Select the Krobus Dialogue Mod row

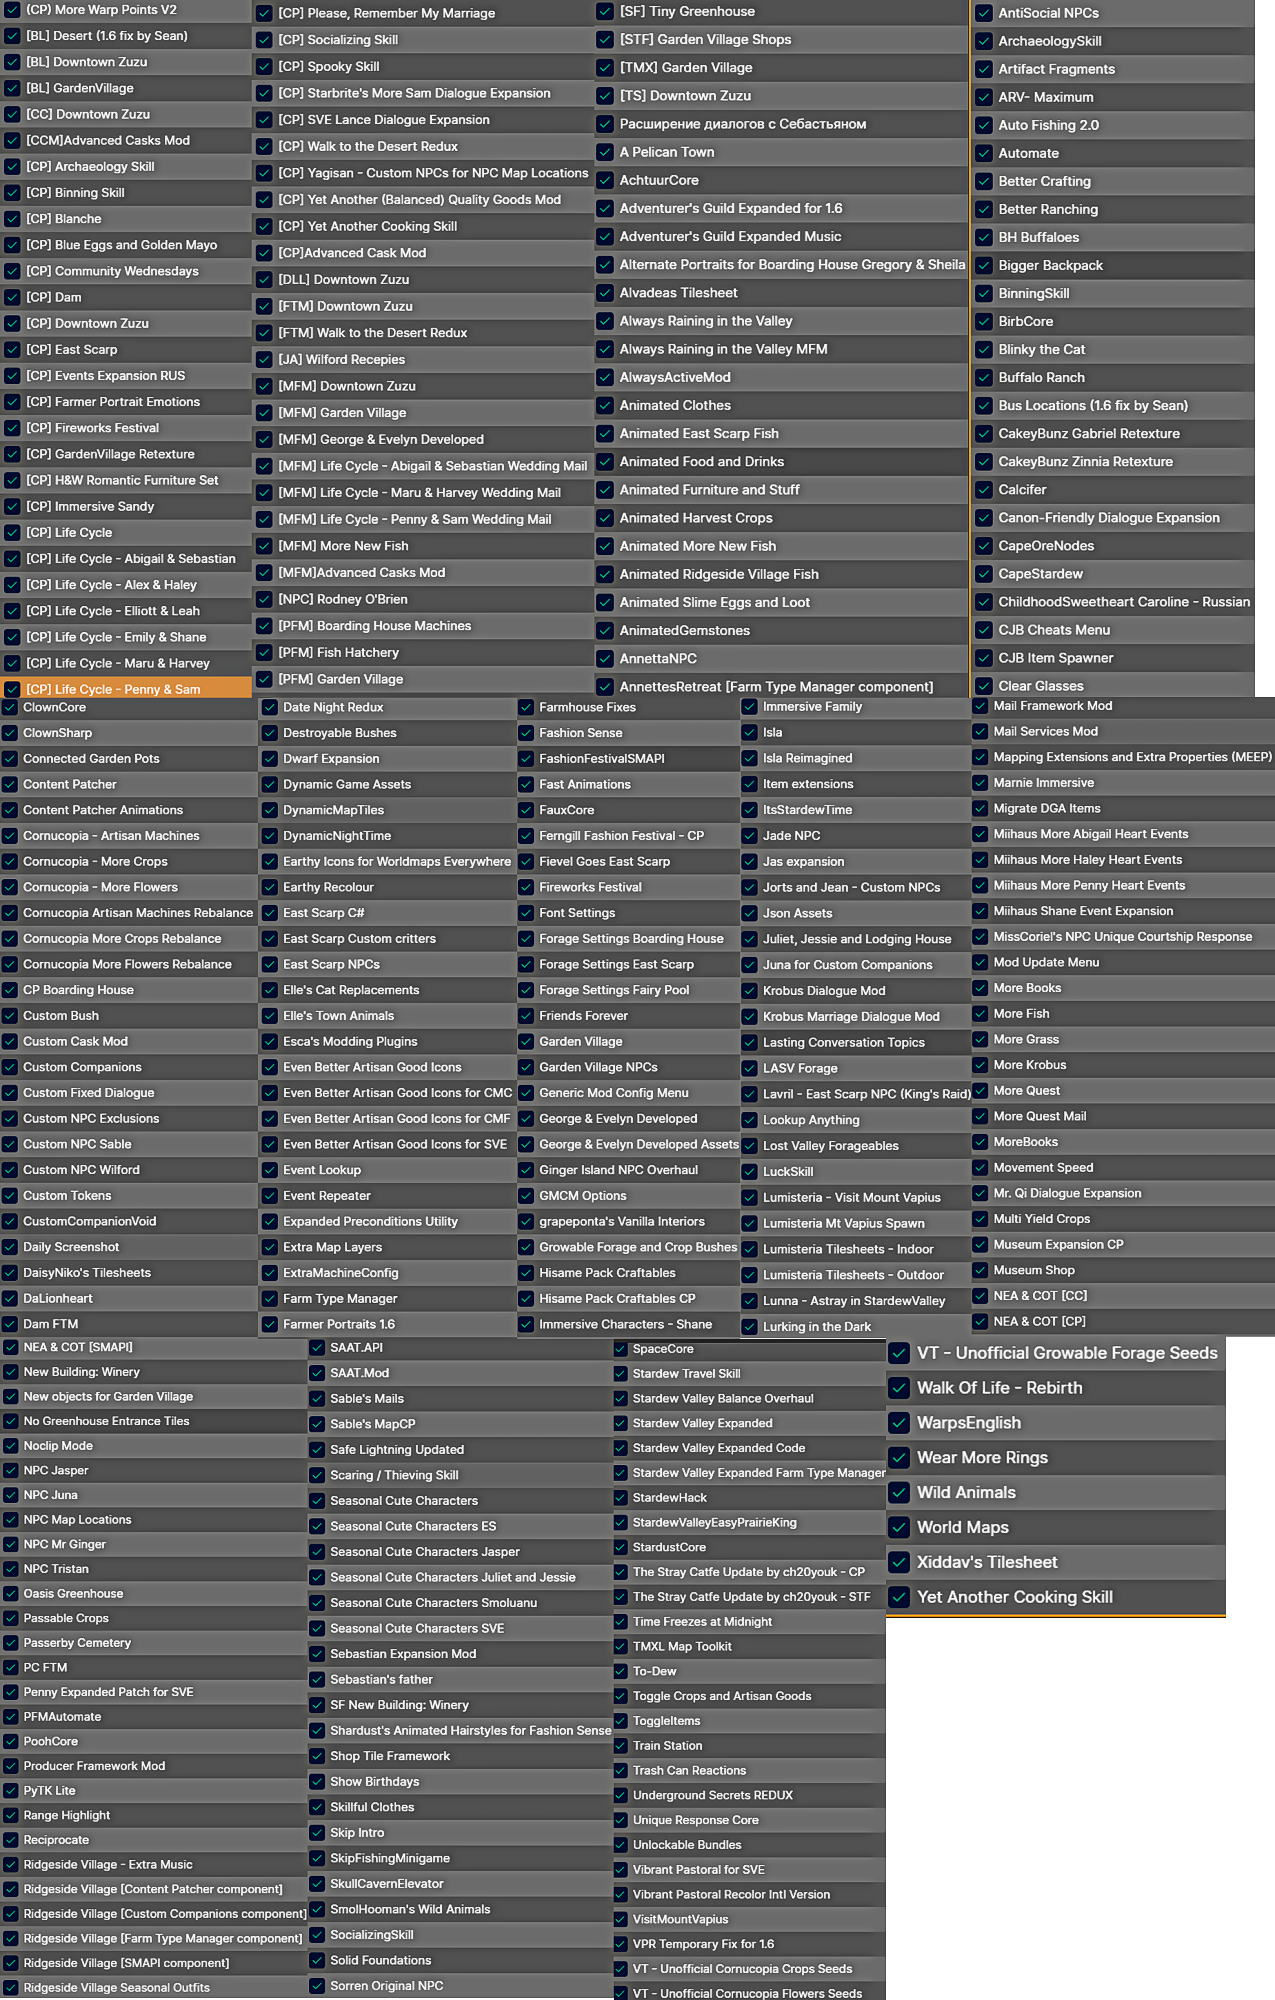tap(855, 991)
